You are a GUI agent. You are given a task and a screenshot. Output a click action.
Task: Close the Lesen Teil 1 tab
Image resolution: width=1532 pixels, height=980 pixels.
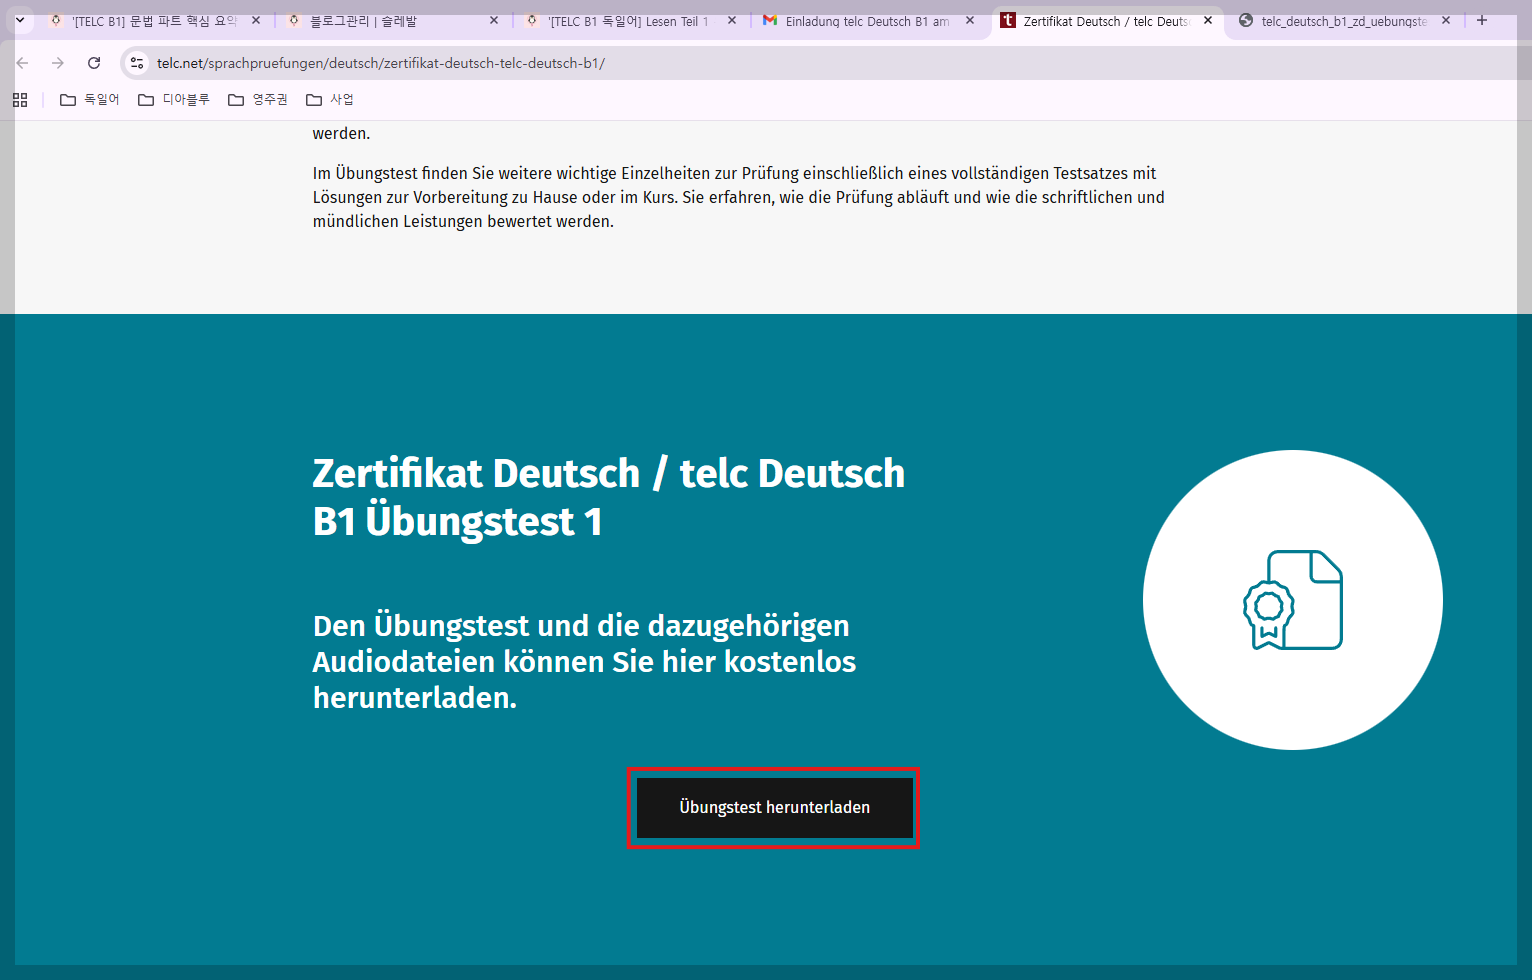click(x=732, y=21)
